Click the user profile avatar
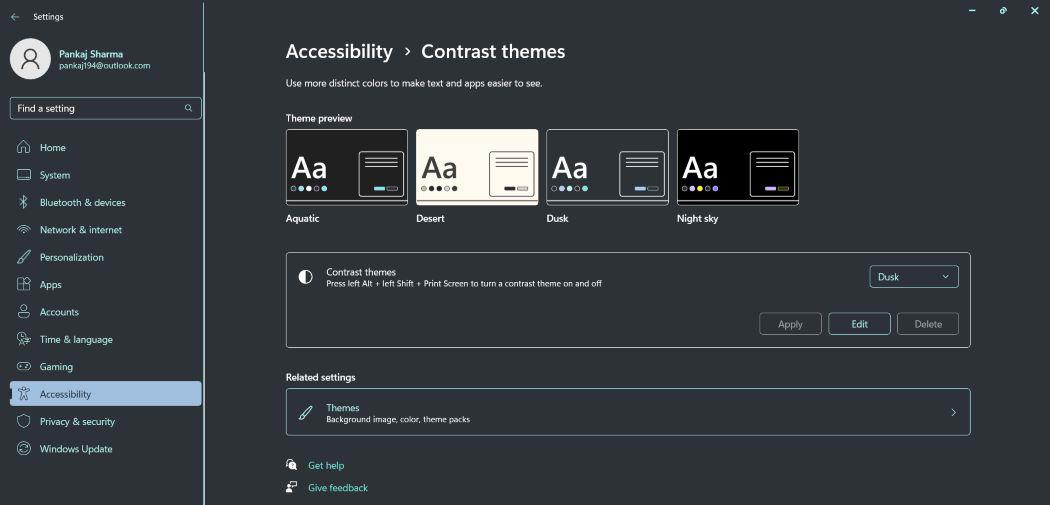The width and height of the screenshot is (1050, 505). click(30, 59)
